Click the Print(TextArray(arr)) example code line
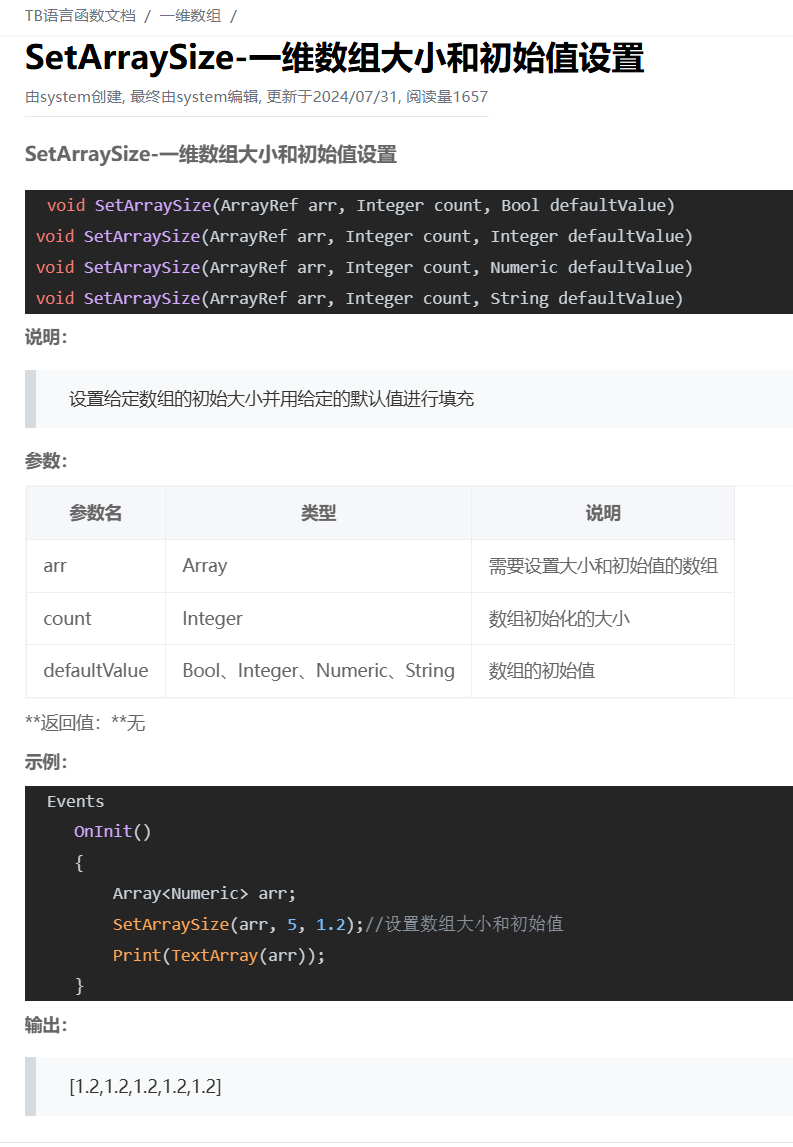This screenshot has width=793, height=1147. (219, 955)
